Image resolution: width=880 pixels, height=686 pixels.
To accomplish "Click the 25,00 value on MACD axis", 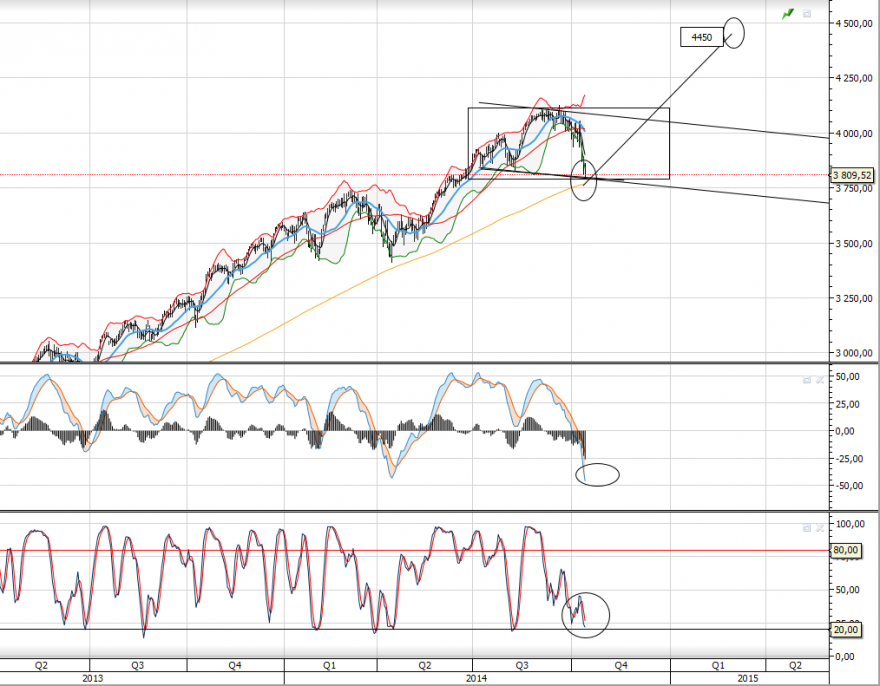I will coord(847,404).
